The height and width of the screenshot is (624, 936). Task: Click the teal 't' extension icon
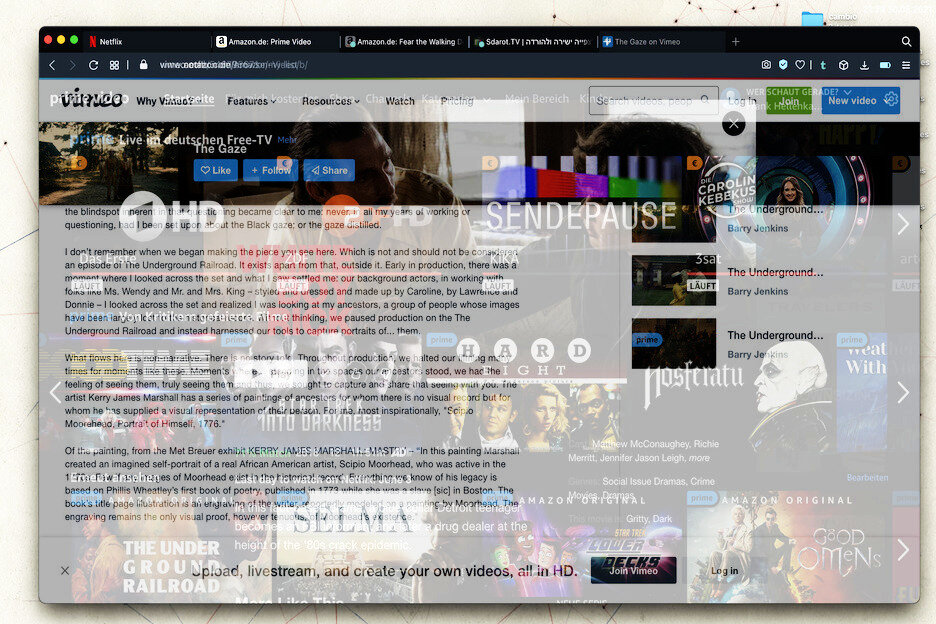pyautogui.click(x=823, y=64)
